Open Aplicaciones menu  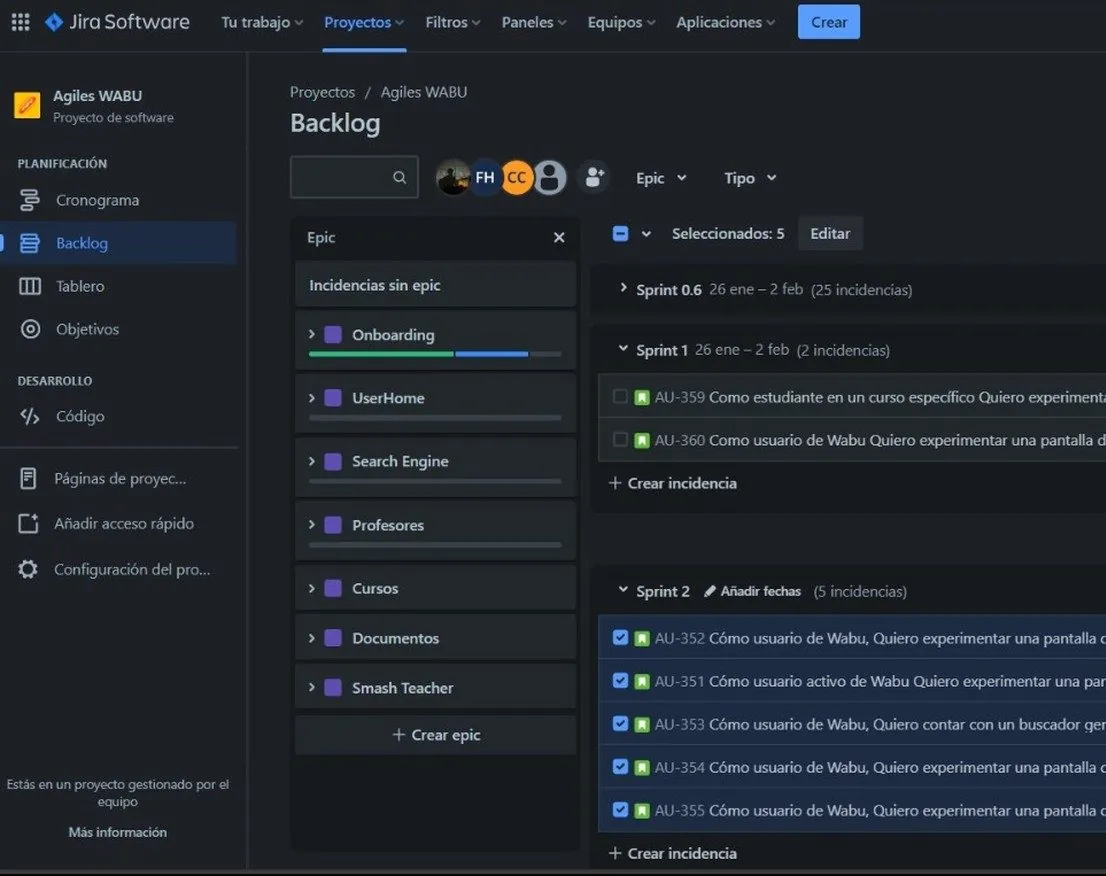pos(725,23)
